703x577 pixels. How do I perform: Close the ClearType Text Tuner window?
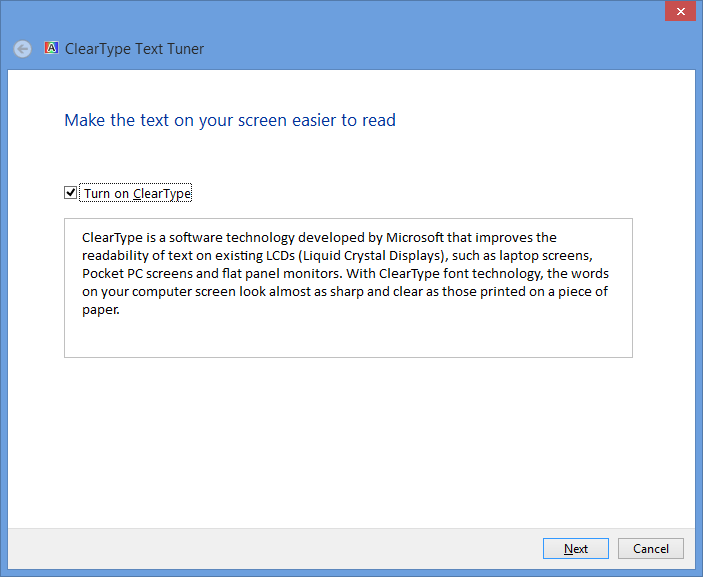(x=680, y=11)
